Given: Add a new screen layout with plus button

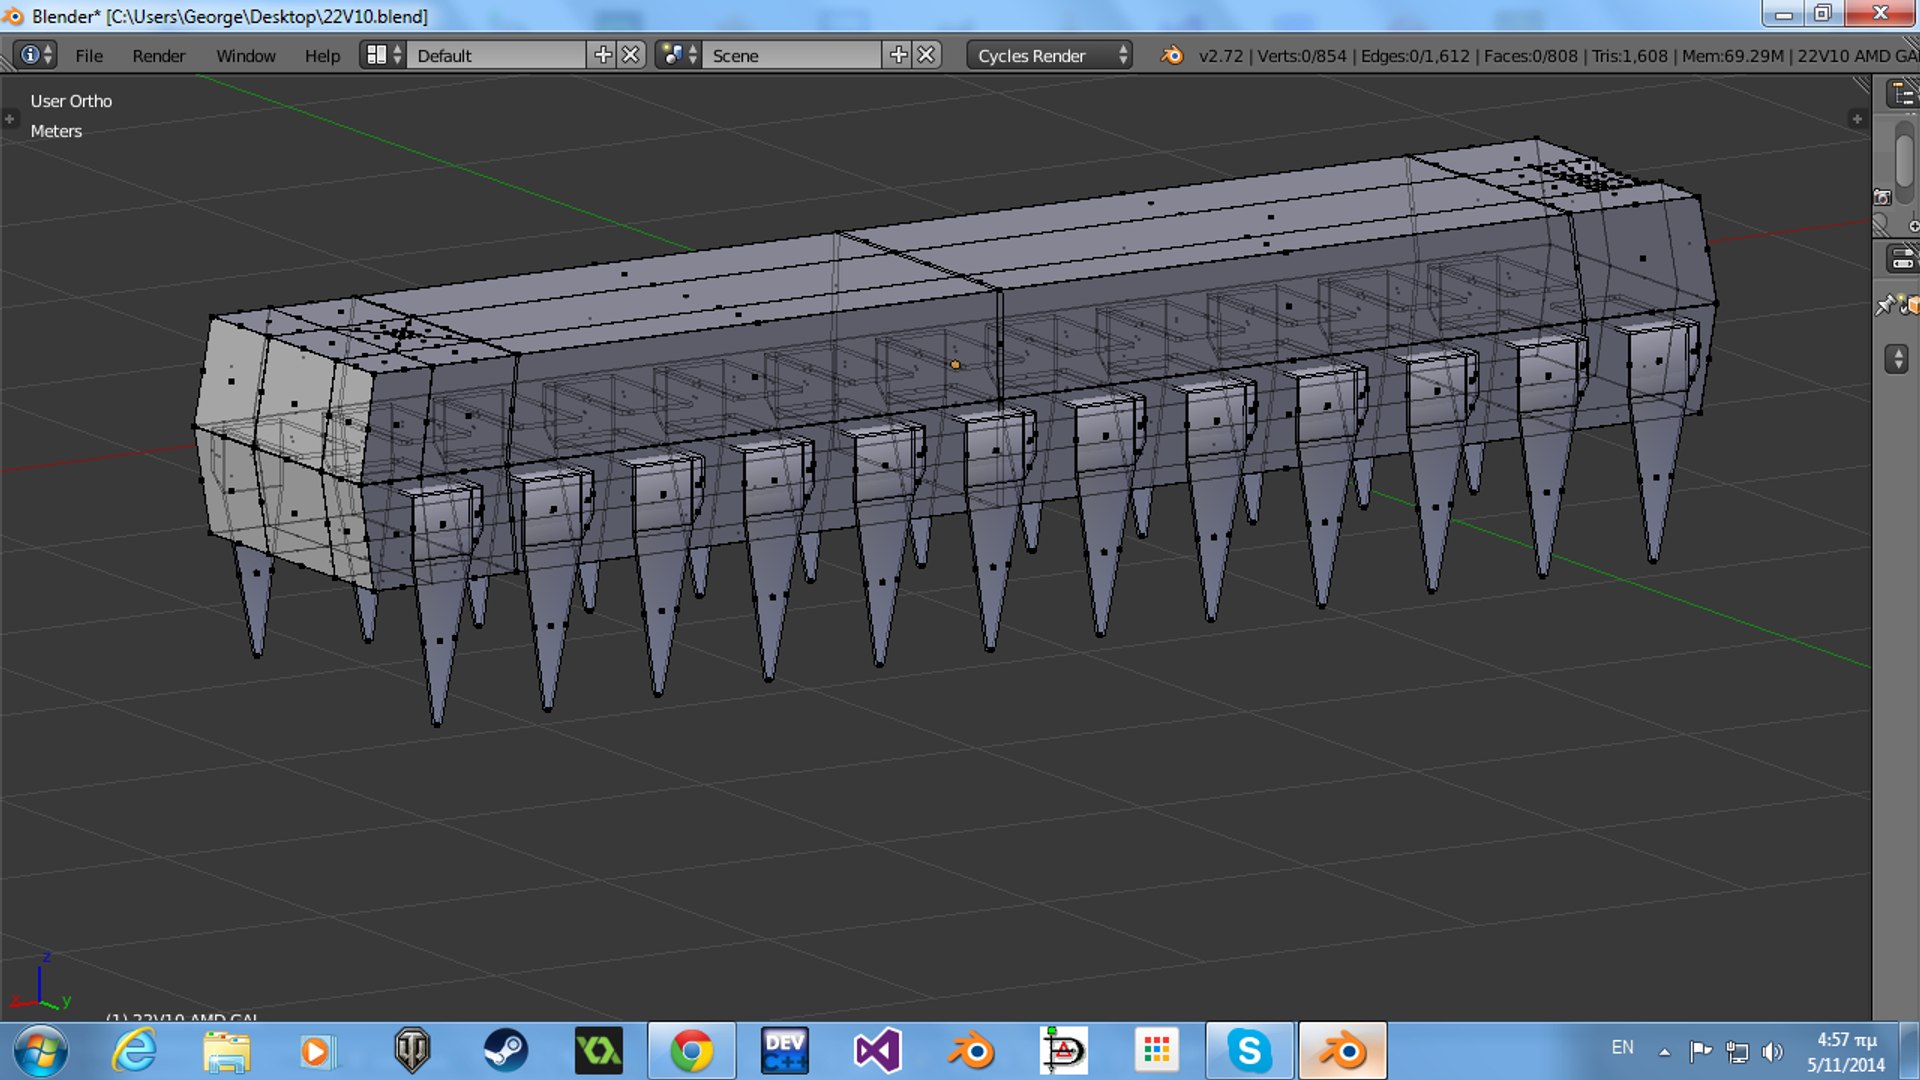Looking at the screenshot, I should click(x=602, y=55).
